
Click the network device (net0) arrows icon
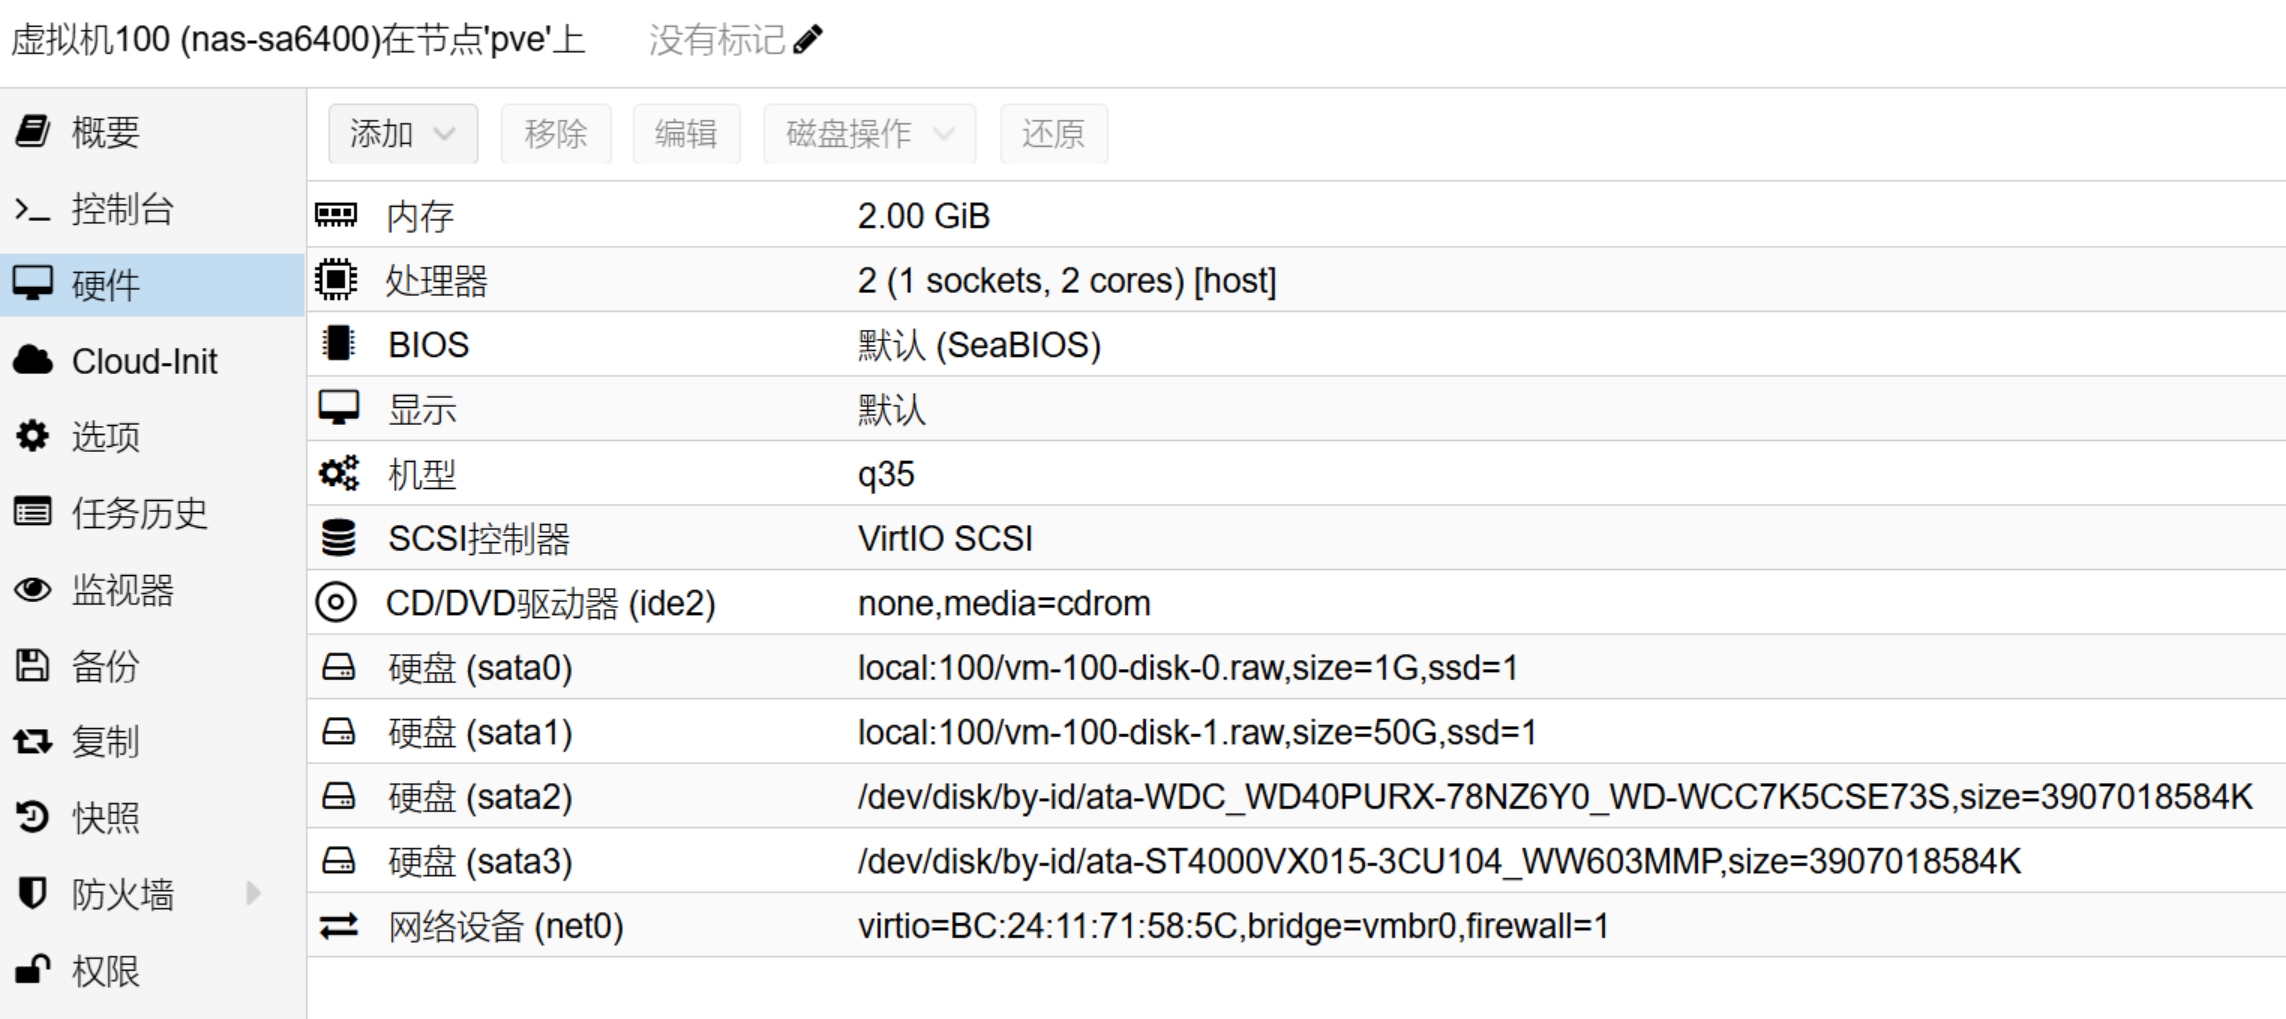[338, 926]
